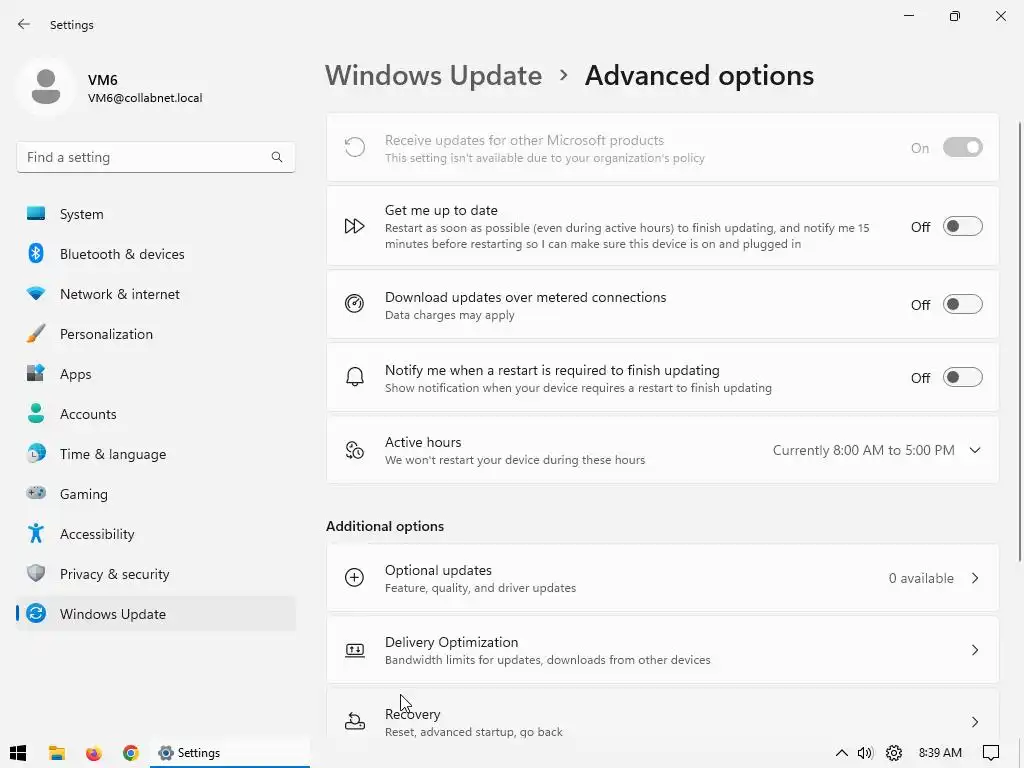Enable Notify me when restart is required
This screenshot has width=1024, height=768.
coord(963,377)
